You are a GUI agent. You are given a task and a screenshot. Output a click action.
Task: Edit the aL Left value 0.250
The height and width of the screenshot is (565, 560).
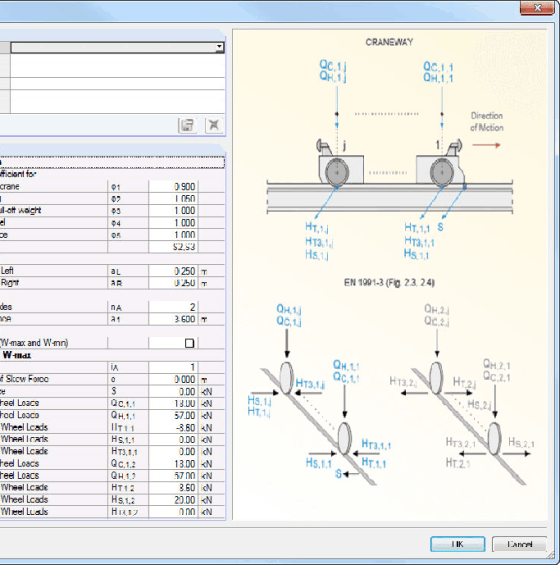coord(173,271)
